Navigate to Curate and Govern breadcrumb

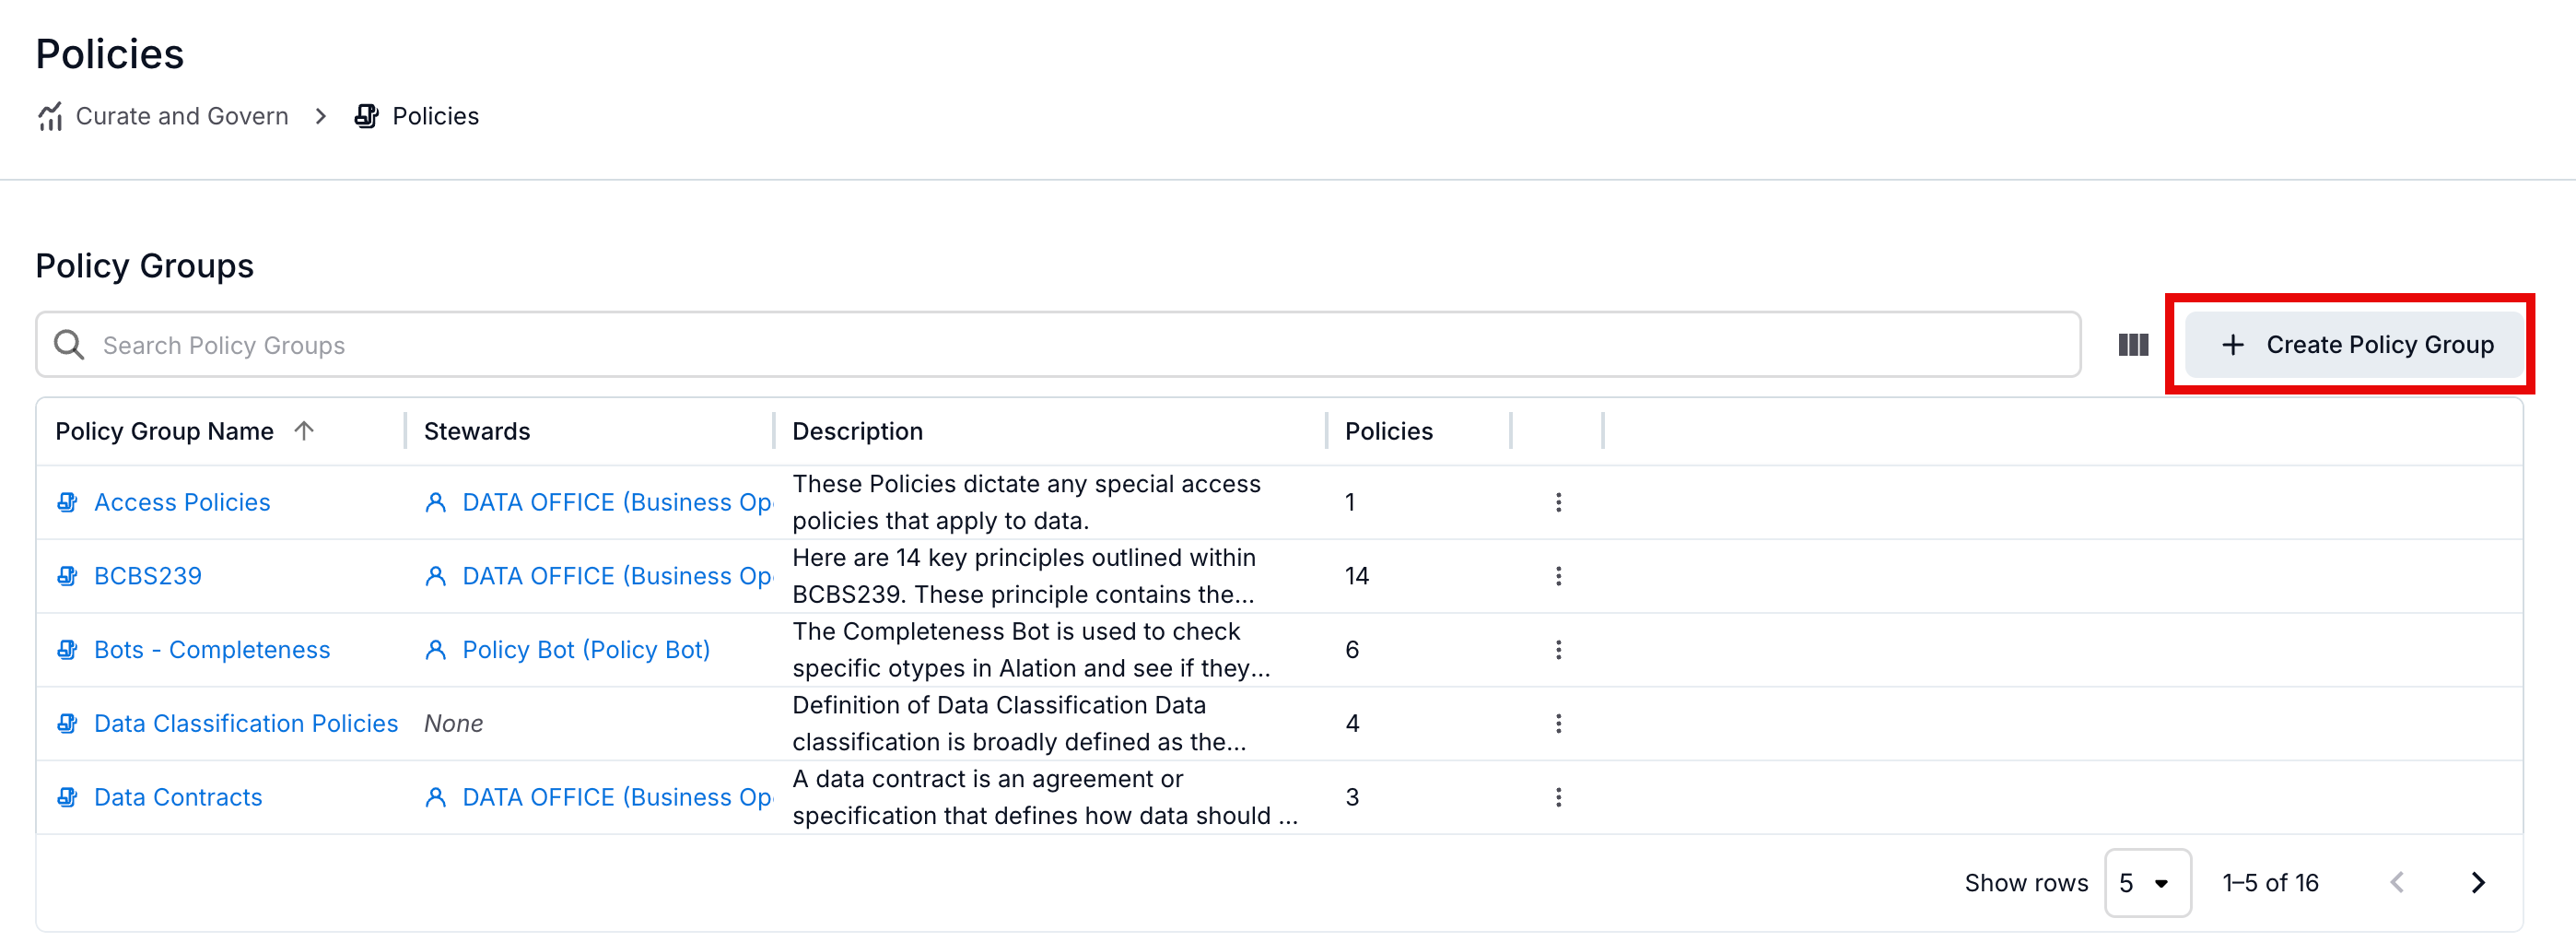pyautogui.click(x=181, y=116)
